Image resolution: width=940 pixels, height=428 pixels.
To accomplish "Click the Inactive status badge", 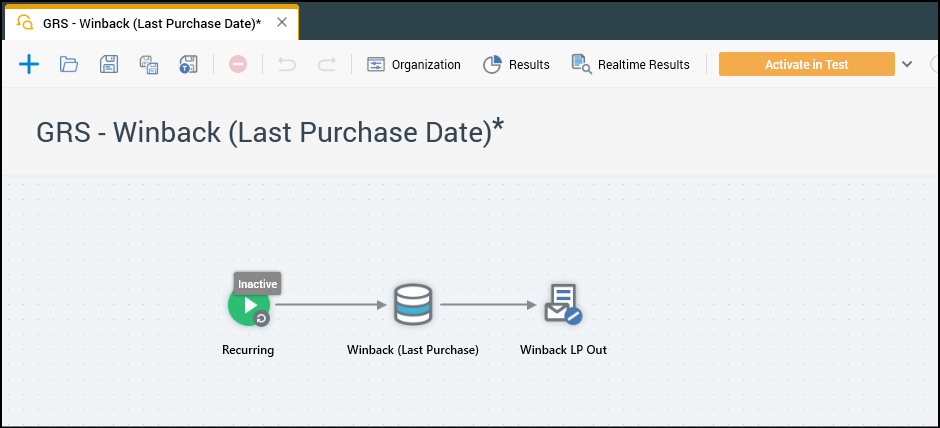I will 257,284.
